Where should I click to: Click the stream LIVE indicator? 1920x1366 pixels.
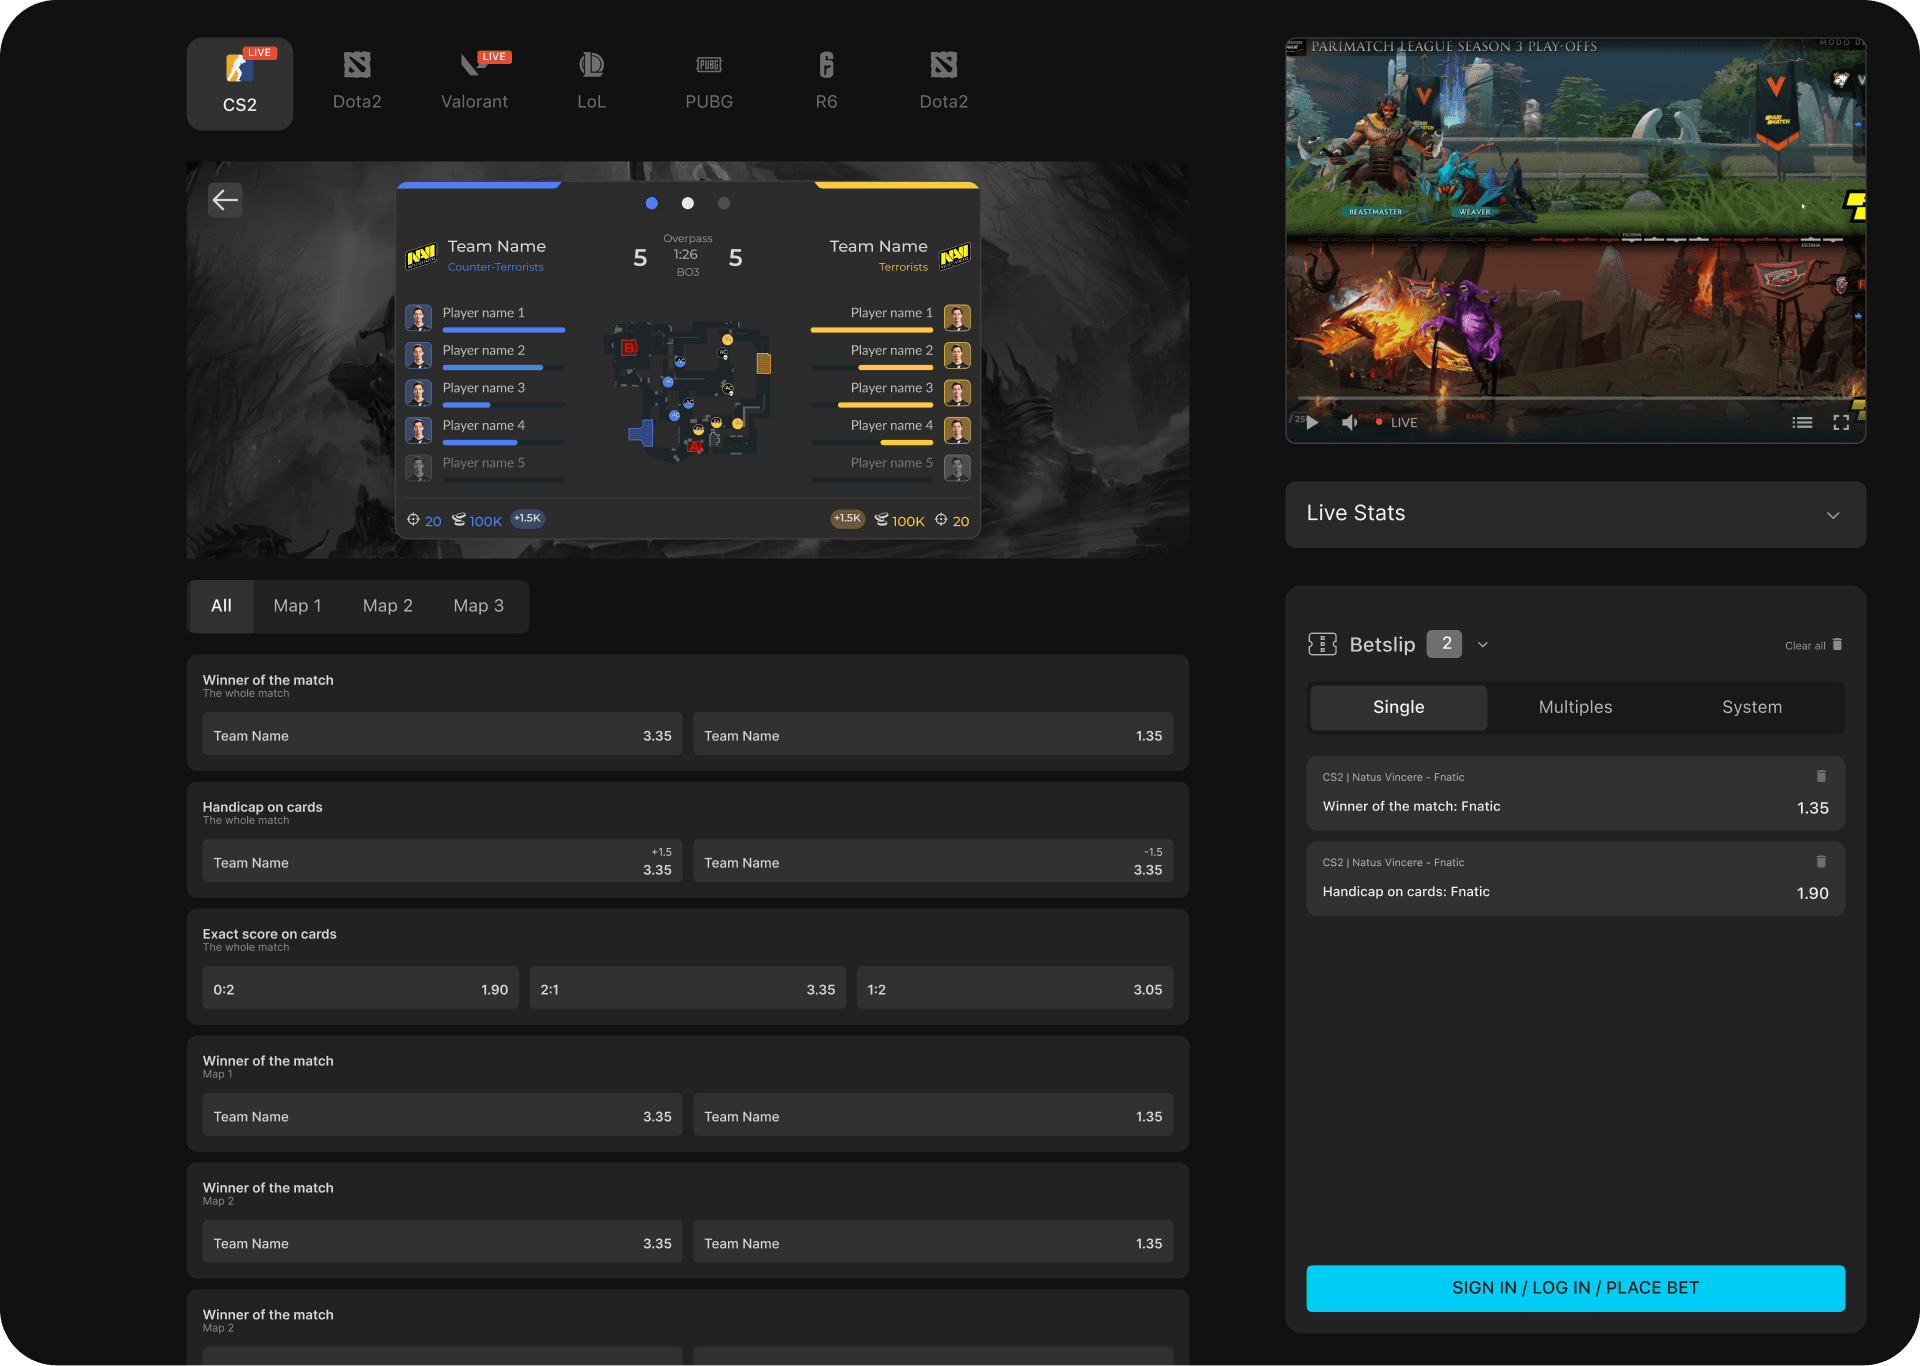1397,422
